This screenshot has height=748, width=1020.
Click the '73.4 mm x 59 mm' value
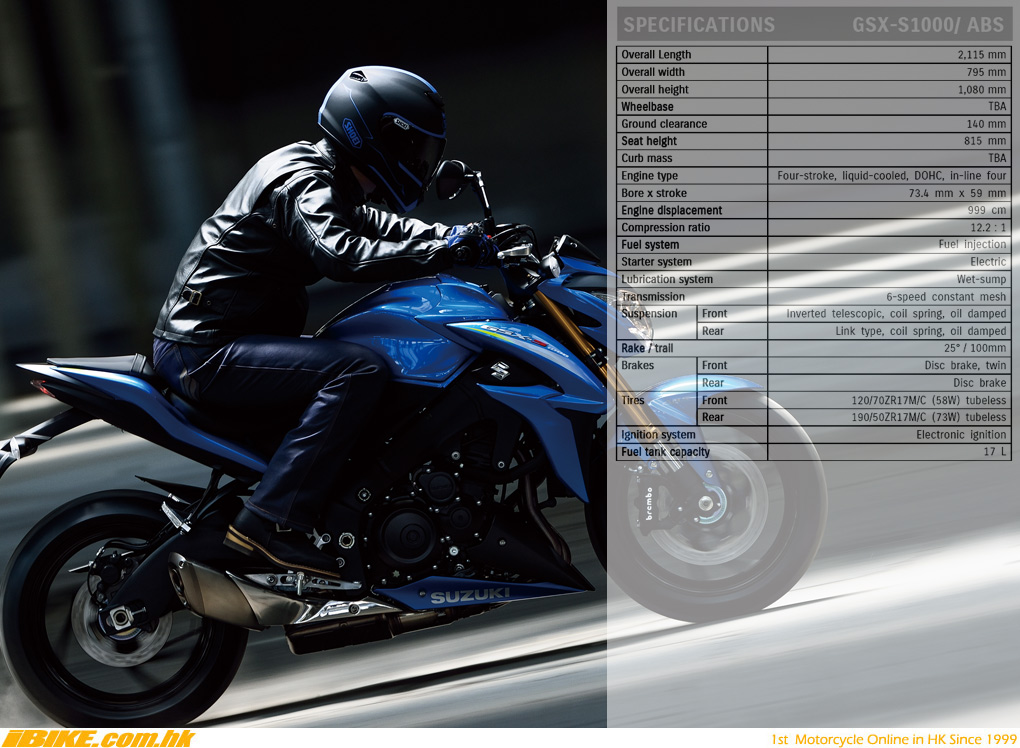pyautogui.click(x=958, y=193)
